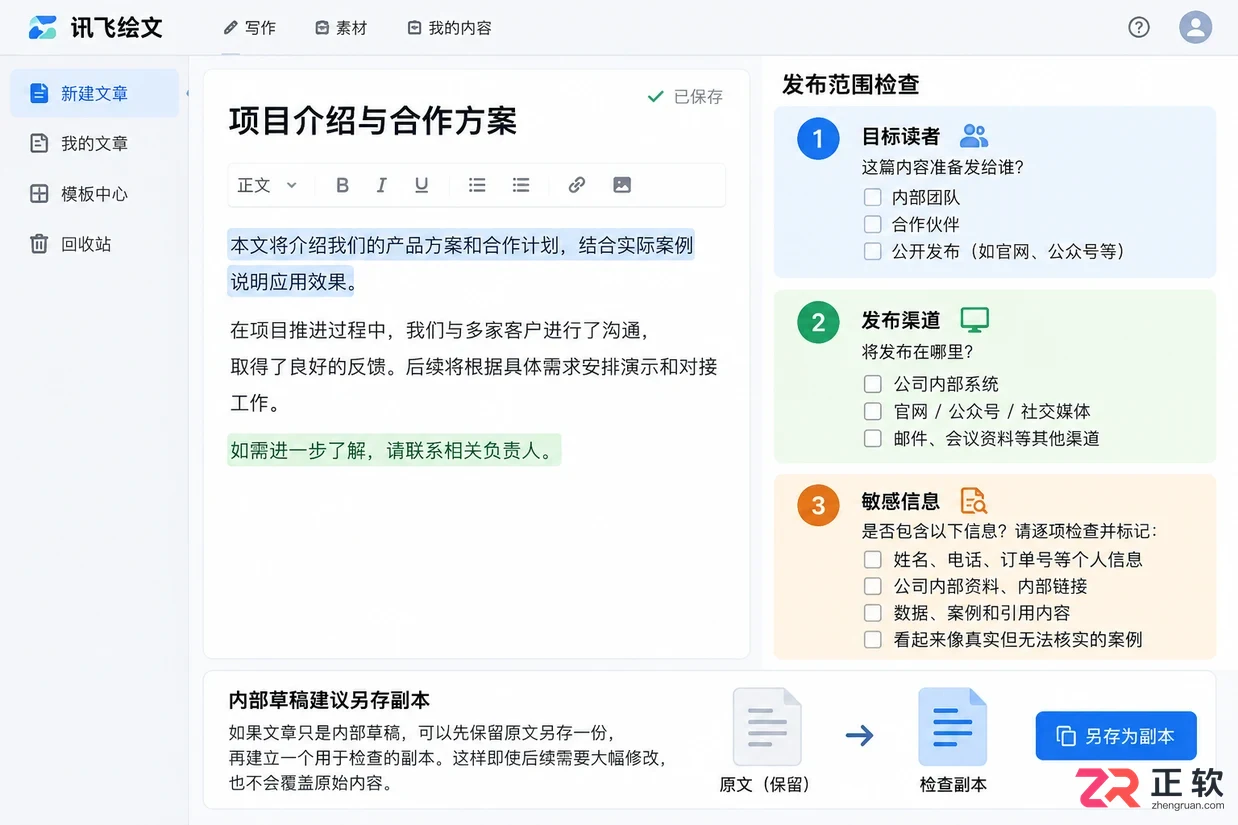
Task: Click the 发布范围检查 panel heading
Action: (850, 85)
